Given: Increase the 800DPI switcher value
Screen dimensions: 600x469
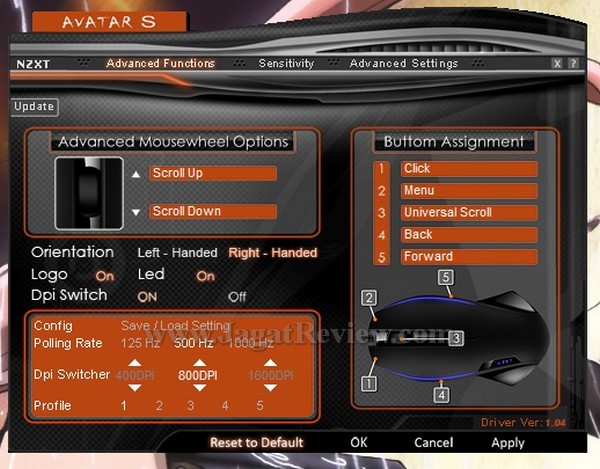Looking at the screenshot, I should (199, 363).
